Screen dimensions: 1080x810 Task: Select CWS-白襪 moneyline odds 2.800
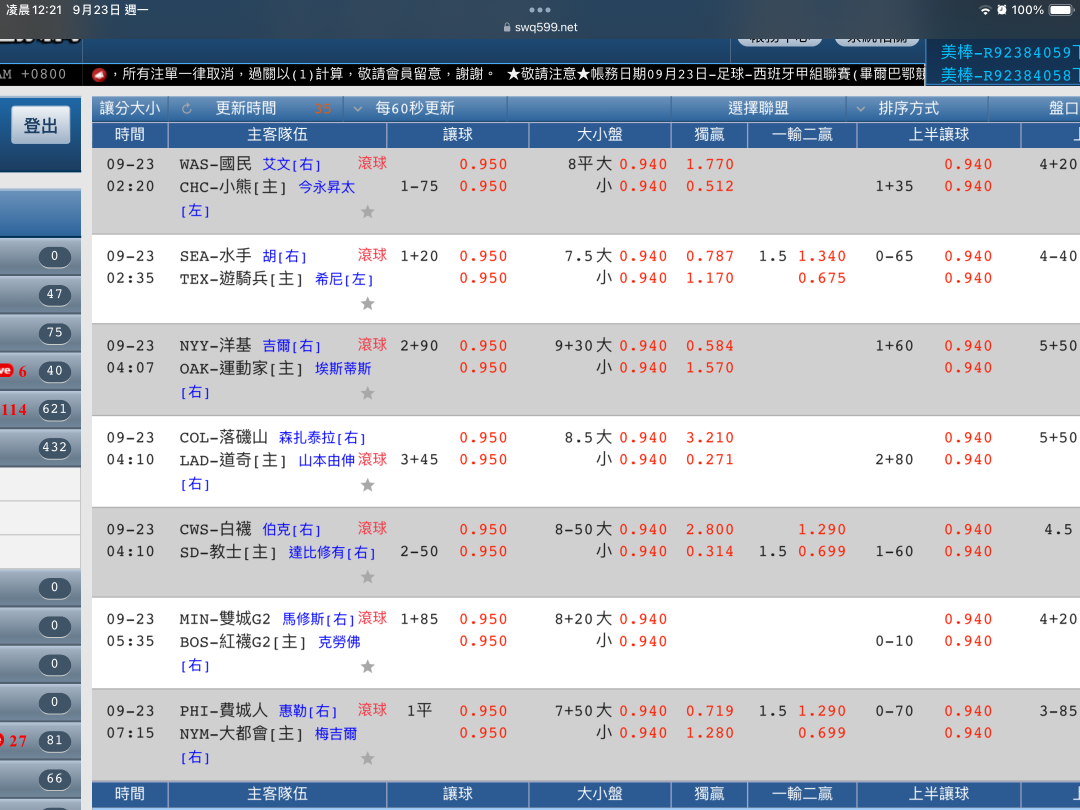(709, 530)
